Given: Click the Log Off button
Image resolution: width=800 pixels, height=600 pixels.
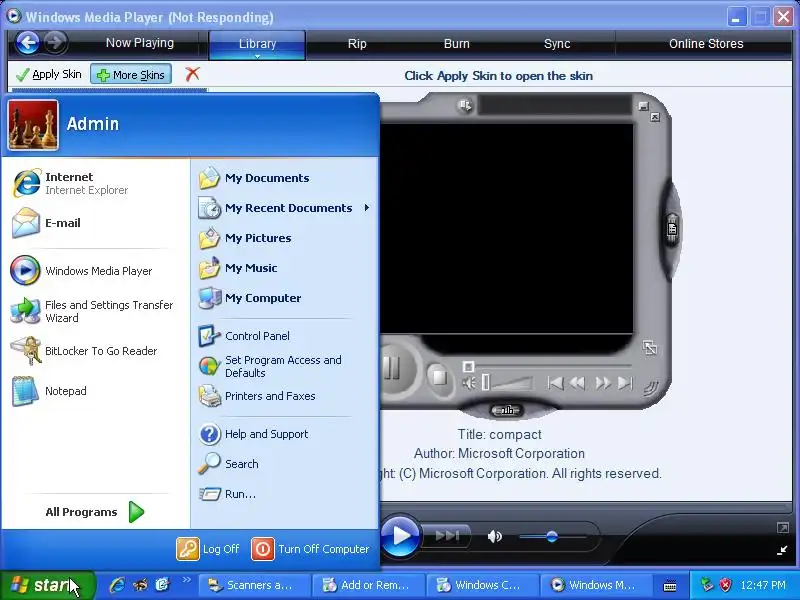Looking at the screenshot, I should point(208,549).
